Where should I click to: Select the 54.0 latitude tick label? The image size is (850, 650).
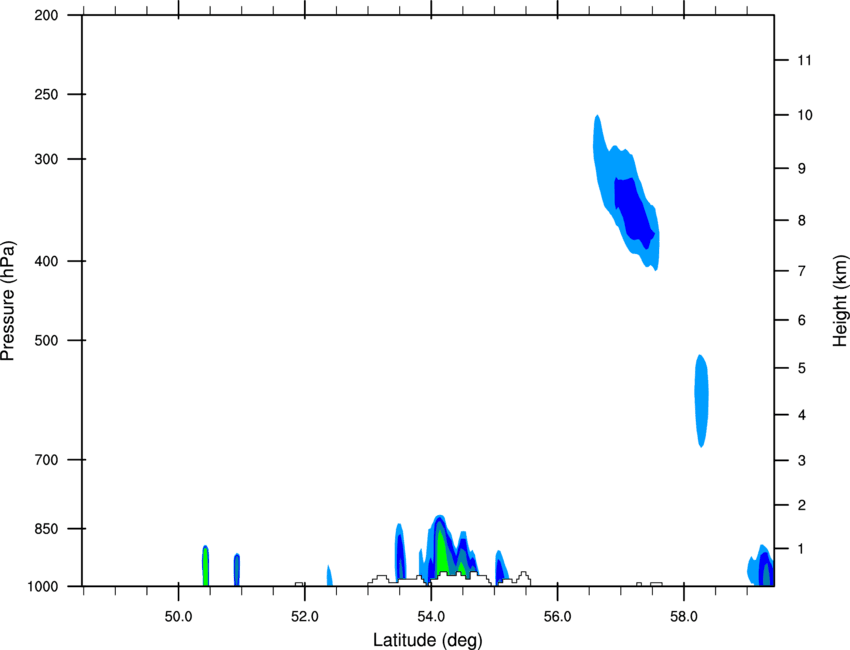click(x=431, y=617)
